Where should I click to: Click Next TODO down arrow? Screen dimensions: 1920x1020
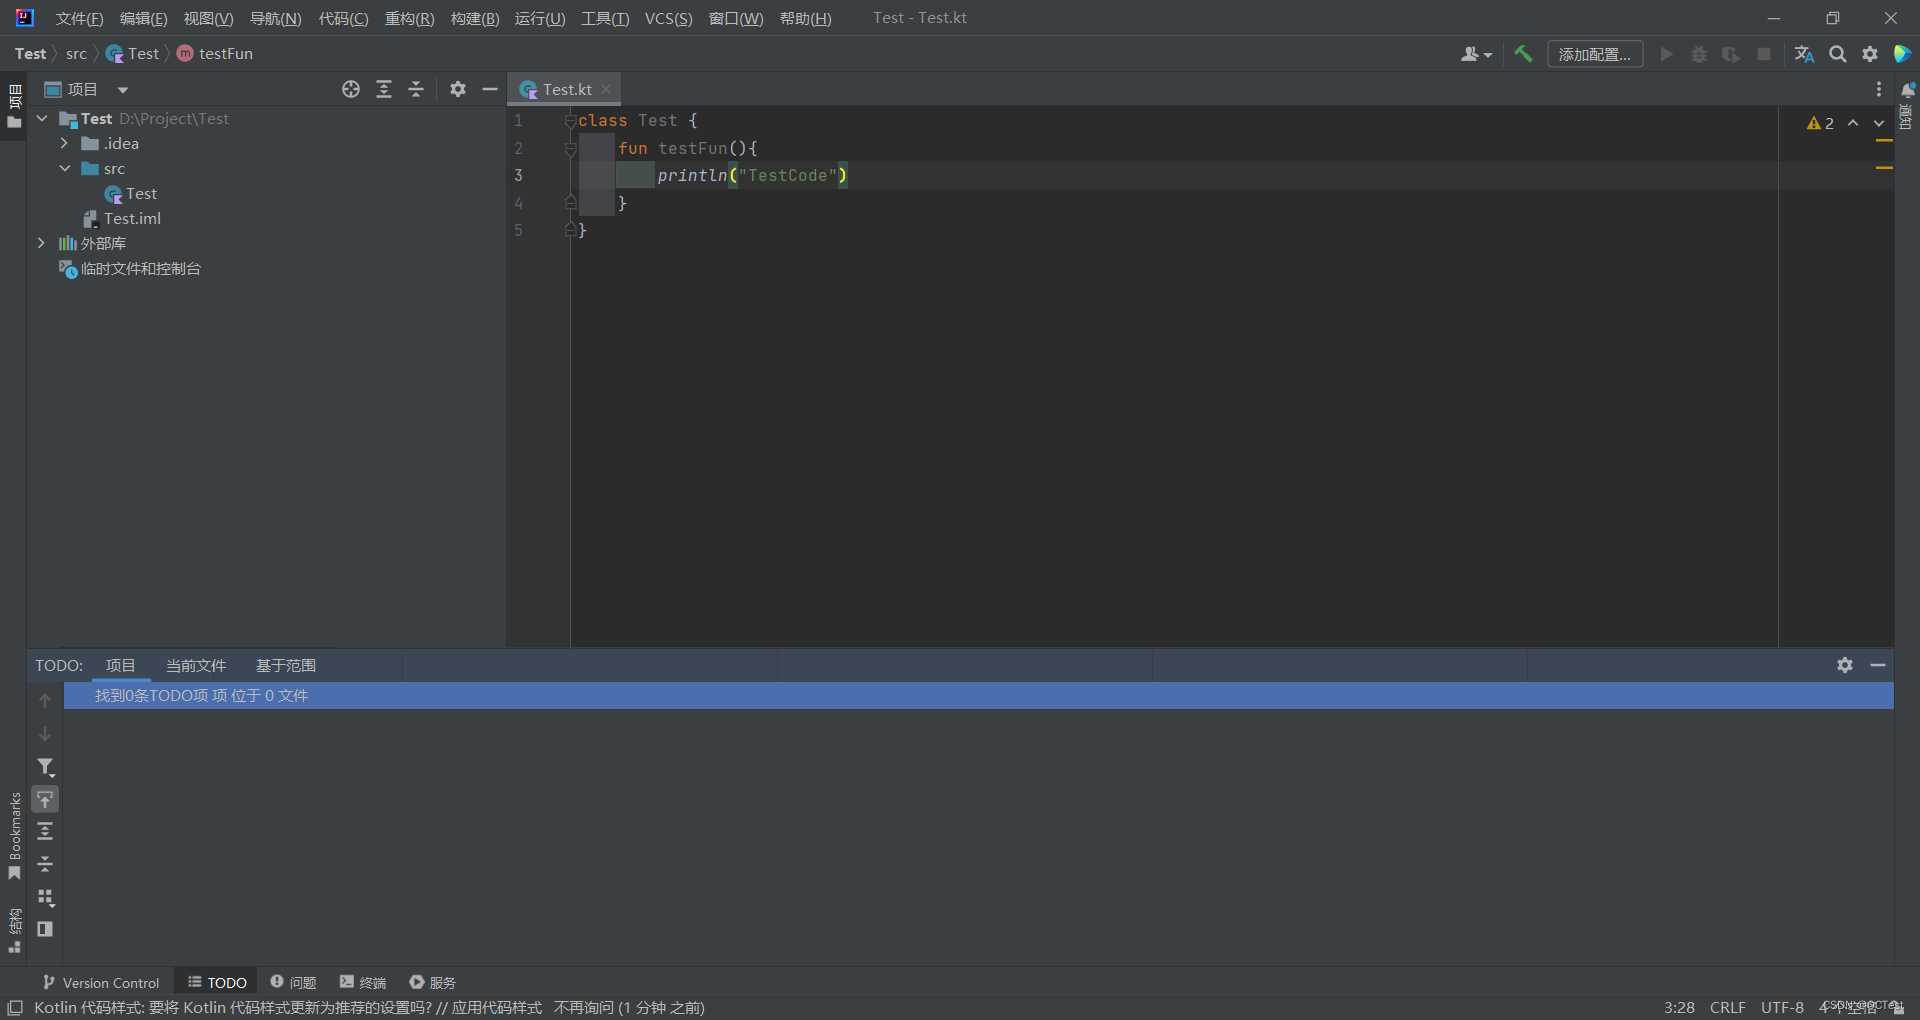[x=45, y=734]
